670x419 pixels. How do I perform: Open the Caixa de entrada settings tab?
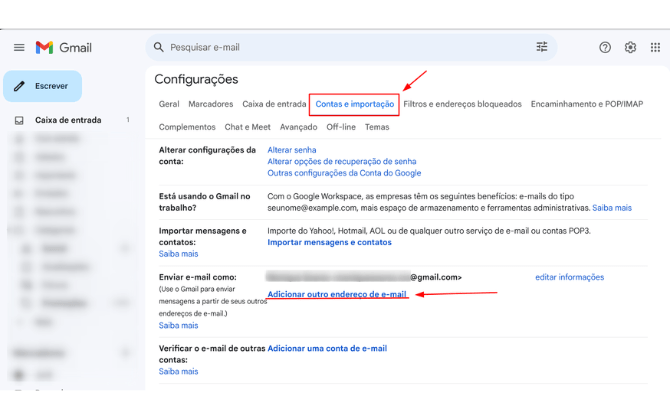click(274, 104)
